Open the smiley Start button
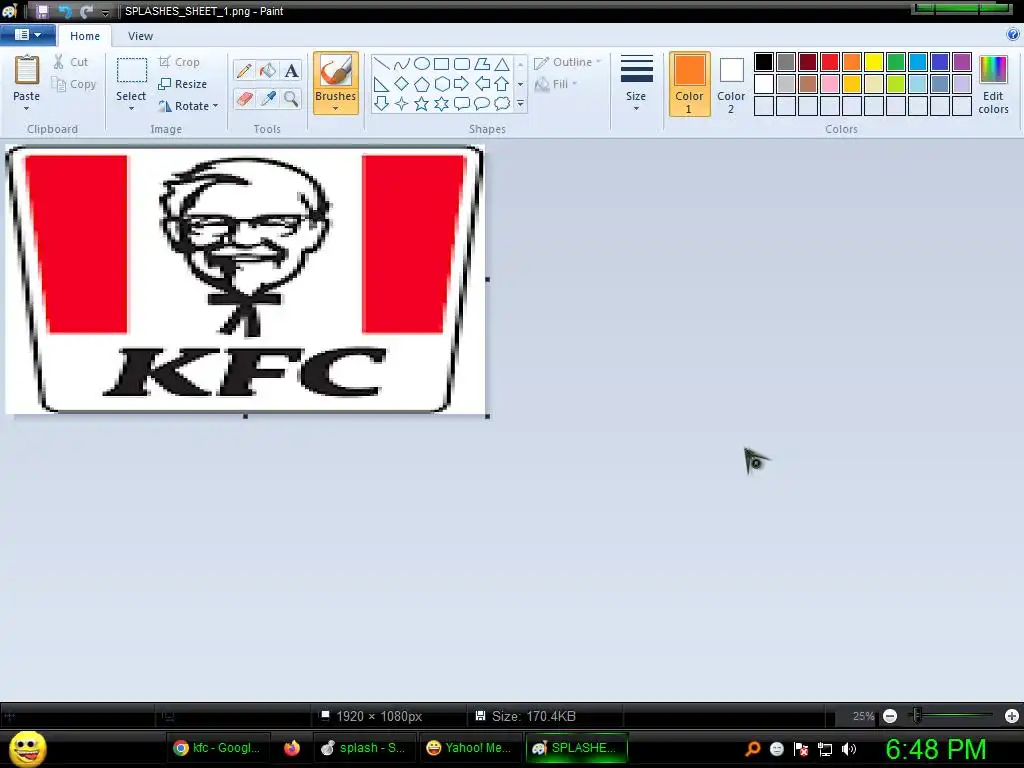The height and width of the screenshot is (768, 1024). coord(27,748)
